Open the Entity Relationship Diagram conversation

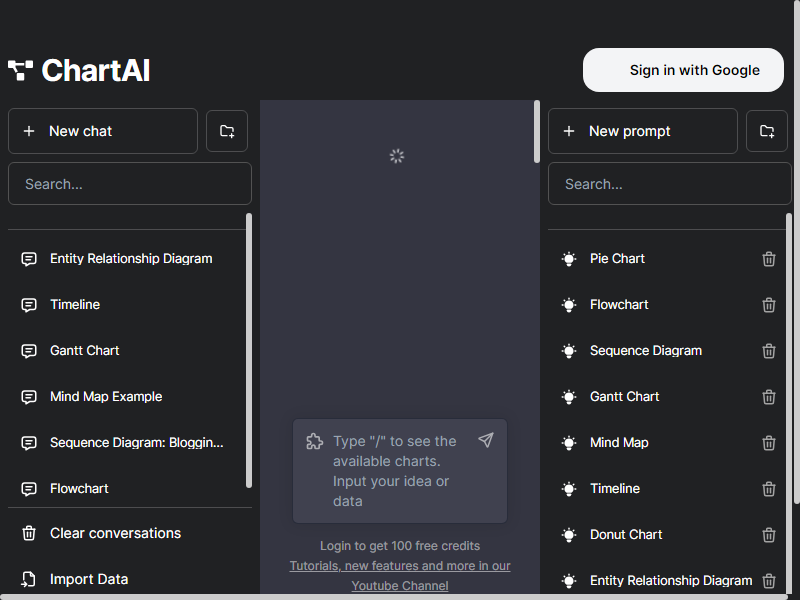pyautogui.click(x=126, y=259)
